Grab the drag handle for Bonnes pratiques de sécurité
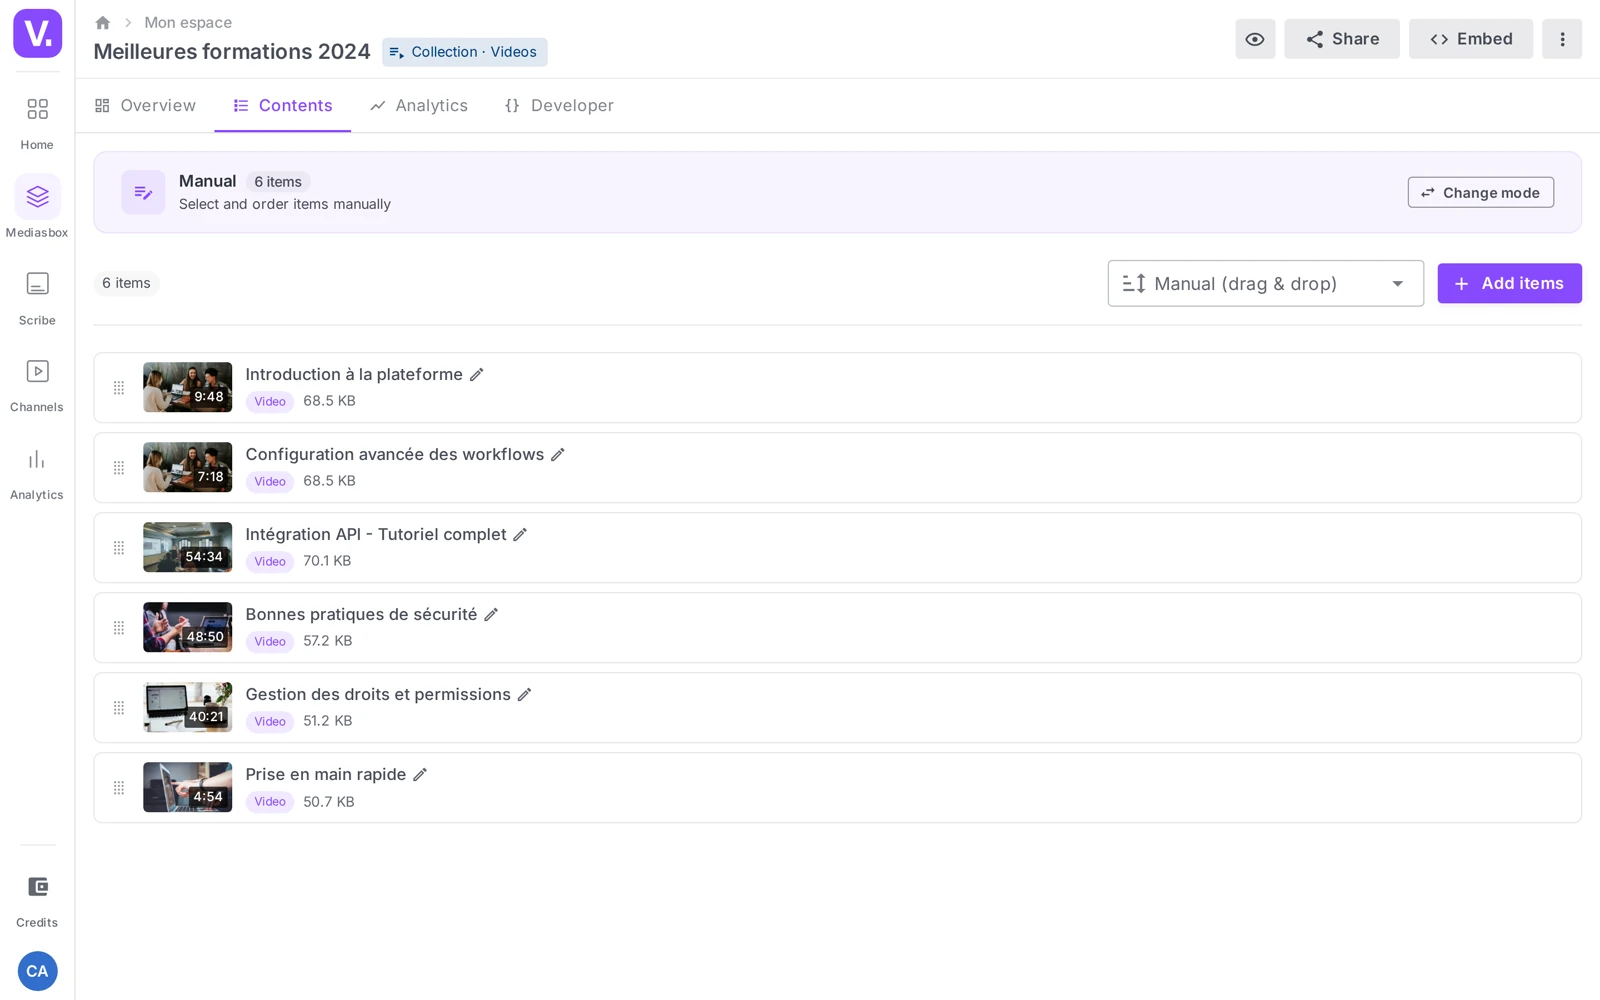Image resolution: width=1600 pixels, height=1000 pixels. click(x=119, y=628)
